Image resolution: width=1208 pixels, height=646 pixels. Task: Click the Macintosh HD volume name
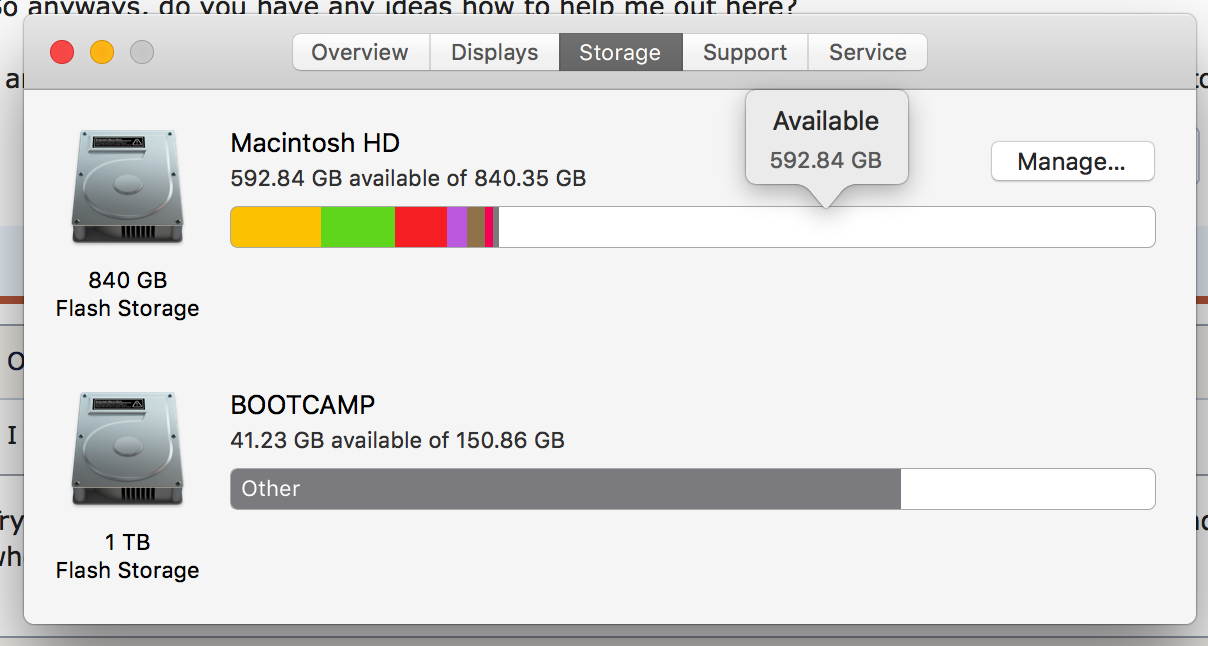pyautogui.click(x=315, y=143)
